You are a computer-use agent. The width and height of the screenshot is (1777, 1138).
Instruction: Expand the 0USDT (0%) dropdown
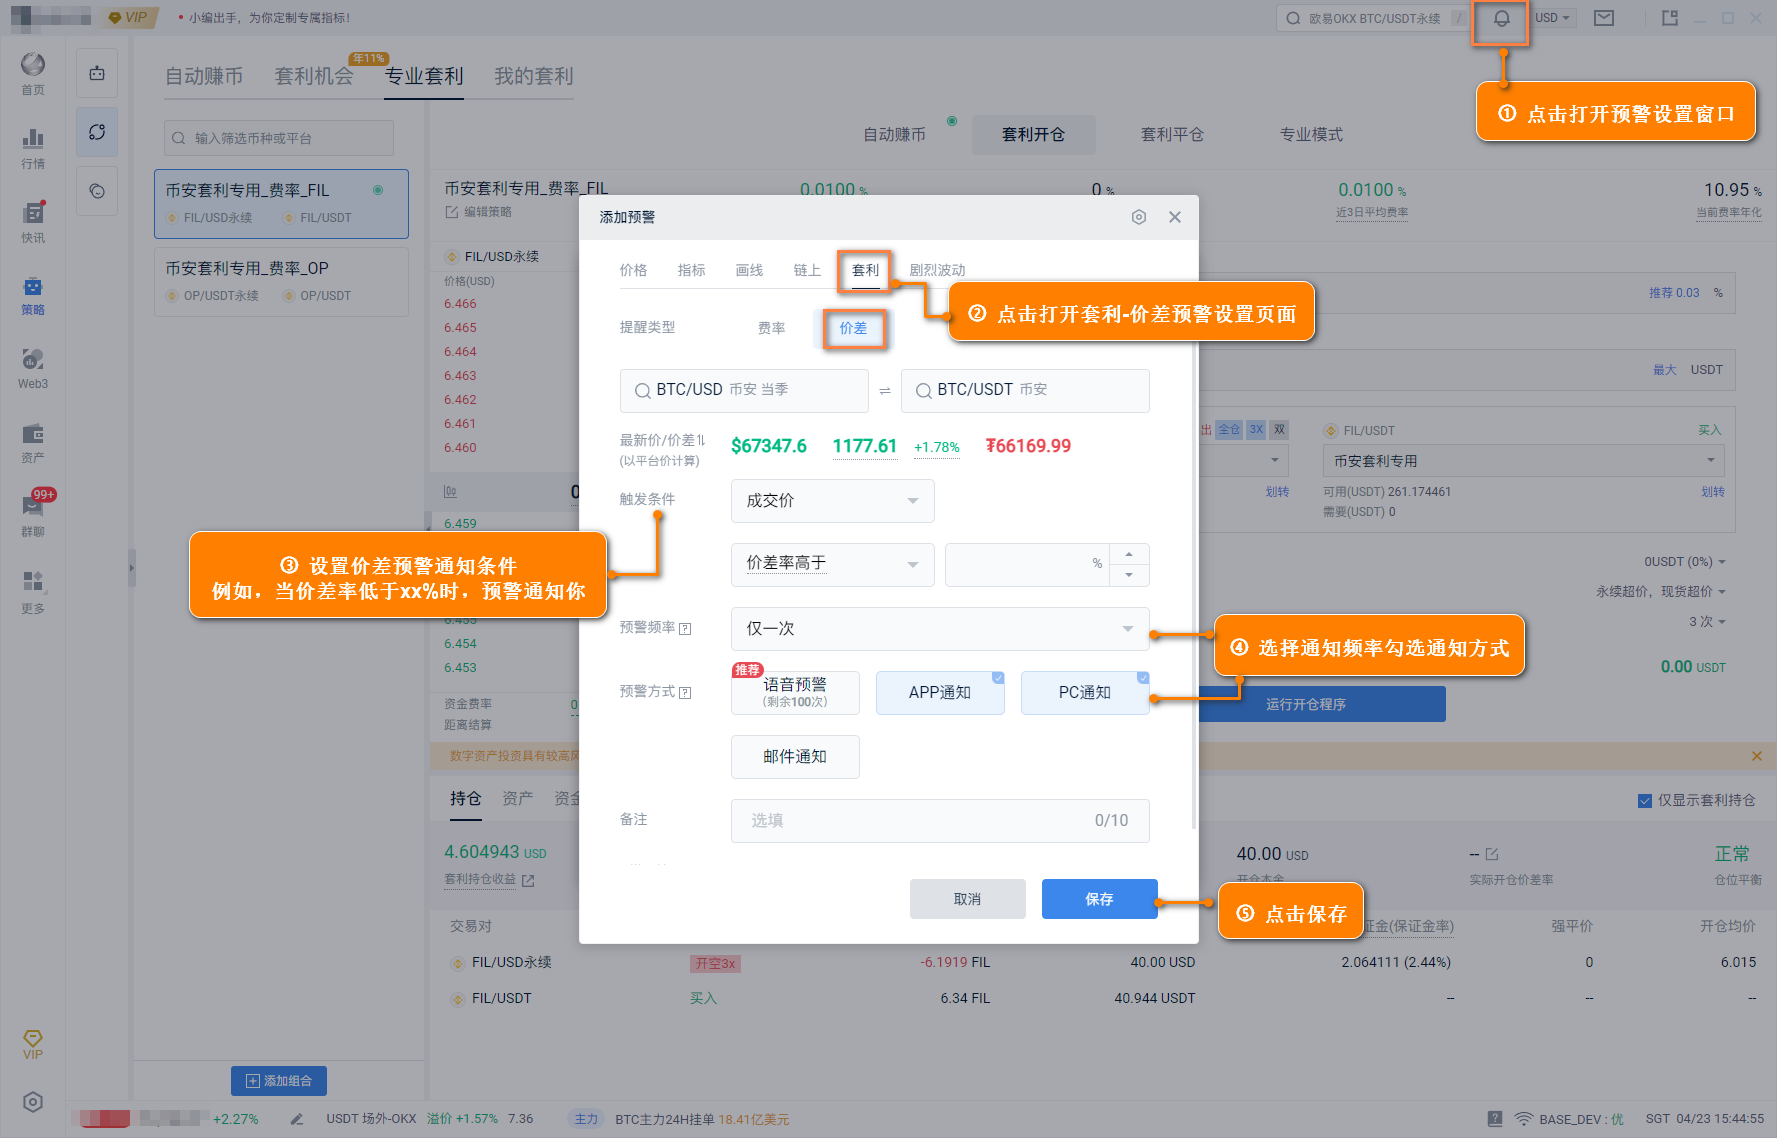1685,562
